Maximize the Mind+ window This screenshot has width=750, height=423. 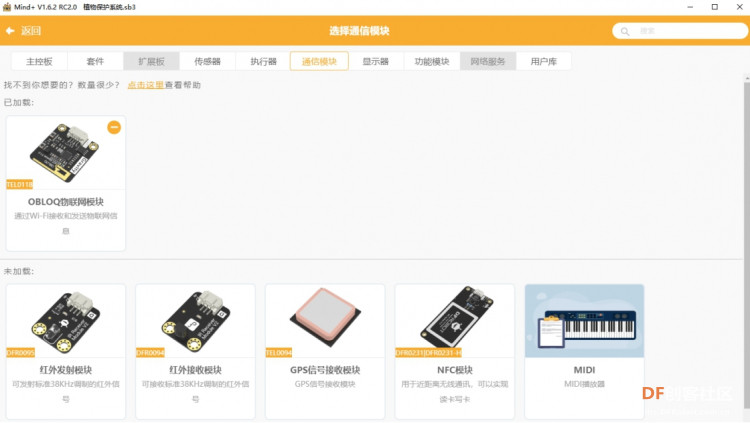pos(715,7)
